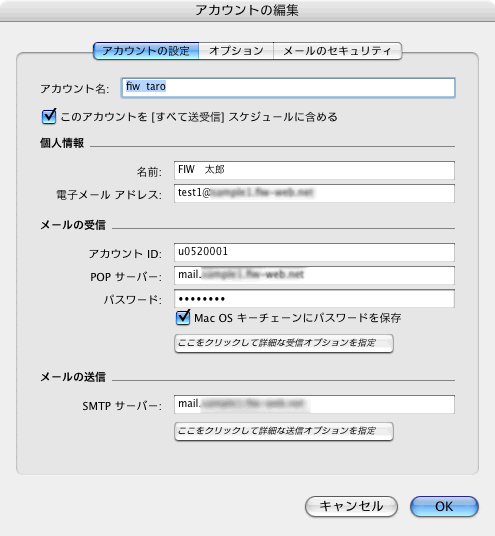Image resolution: width=495 pixels, height=536 pixels.
Task: Switch to the オプション tab
Action: click(x=236, y=51)
